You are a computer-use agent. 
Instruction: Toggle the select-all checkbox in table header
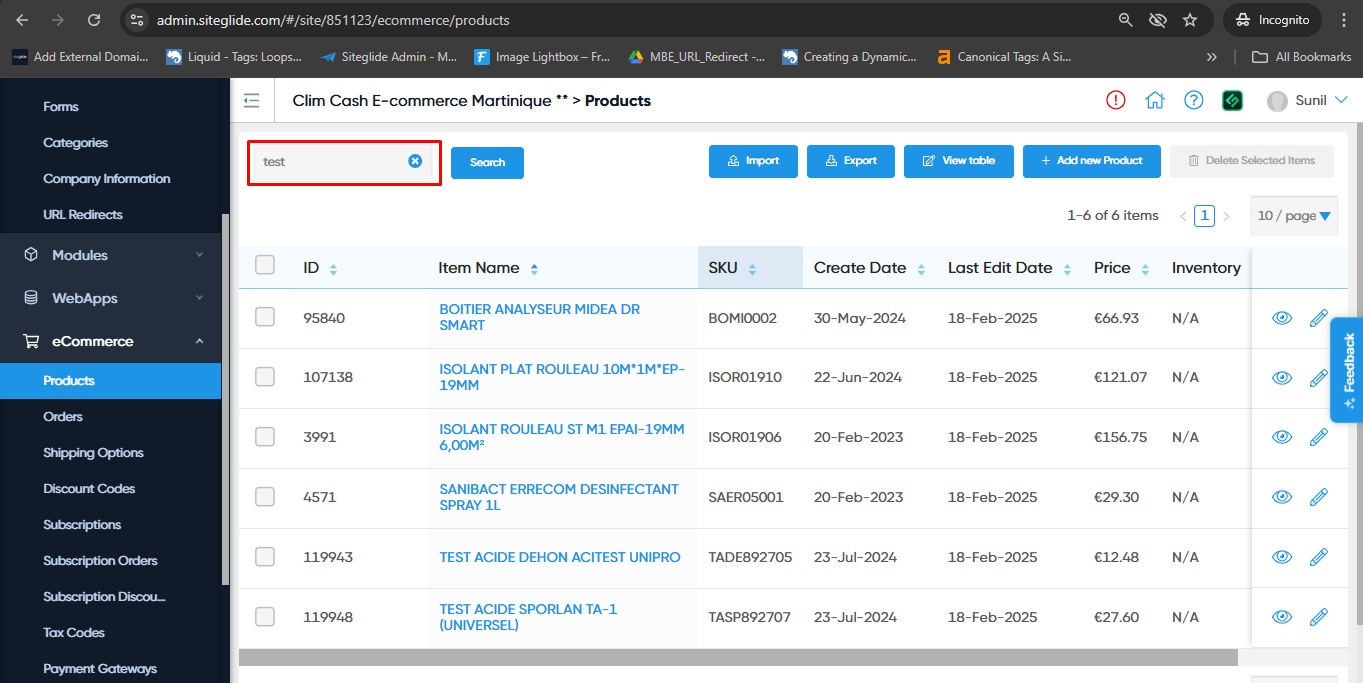pyautogui.click(x=265, y=265)
